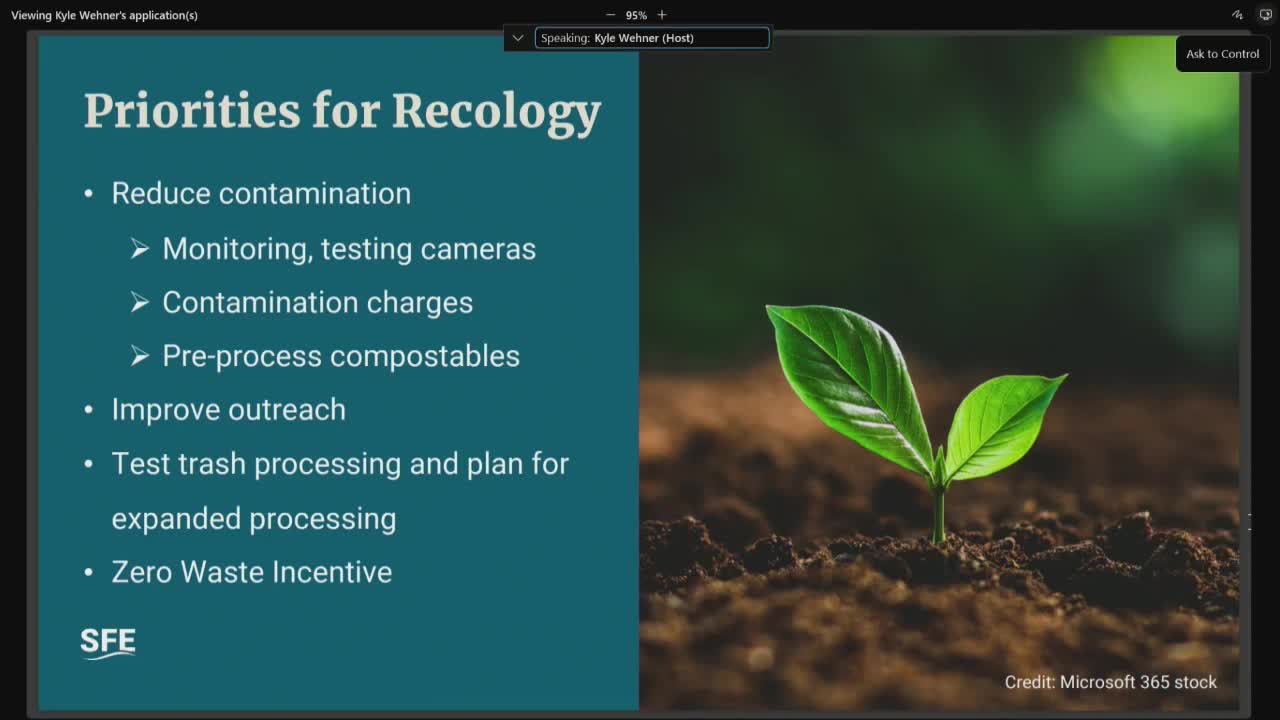Click the Improve outreach bullet
Image resolution: width=1280 pixels, height=720 pixels.
[x=228, y=410]
